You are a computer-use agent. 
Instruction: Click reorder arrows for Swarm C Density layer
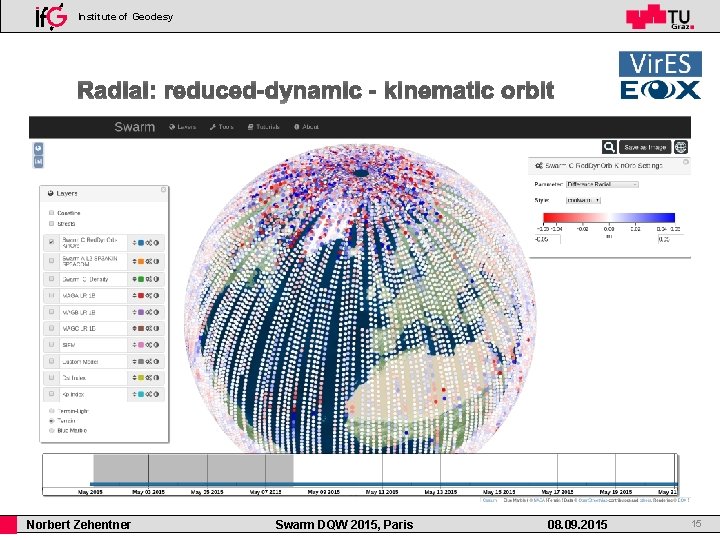[135, 279]
